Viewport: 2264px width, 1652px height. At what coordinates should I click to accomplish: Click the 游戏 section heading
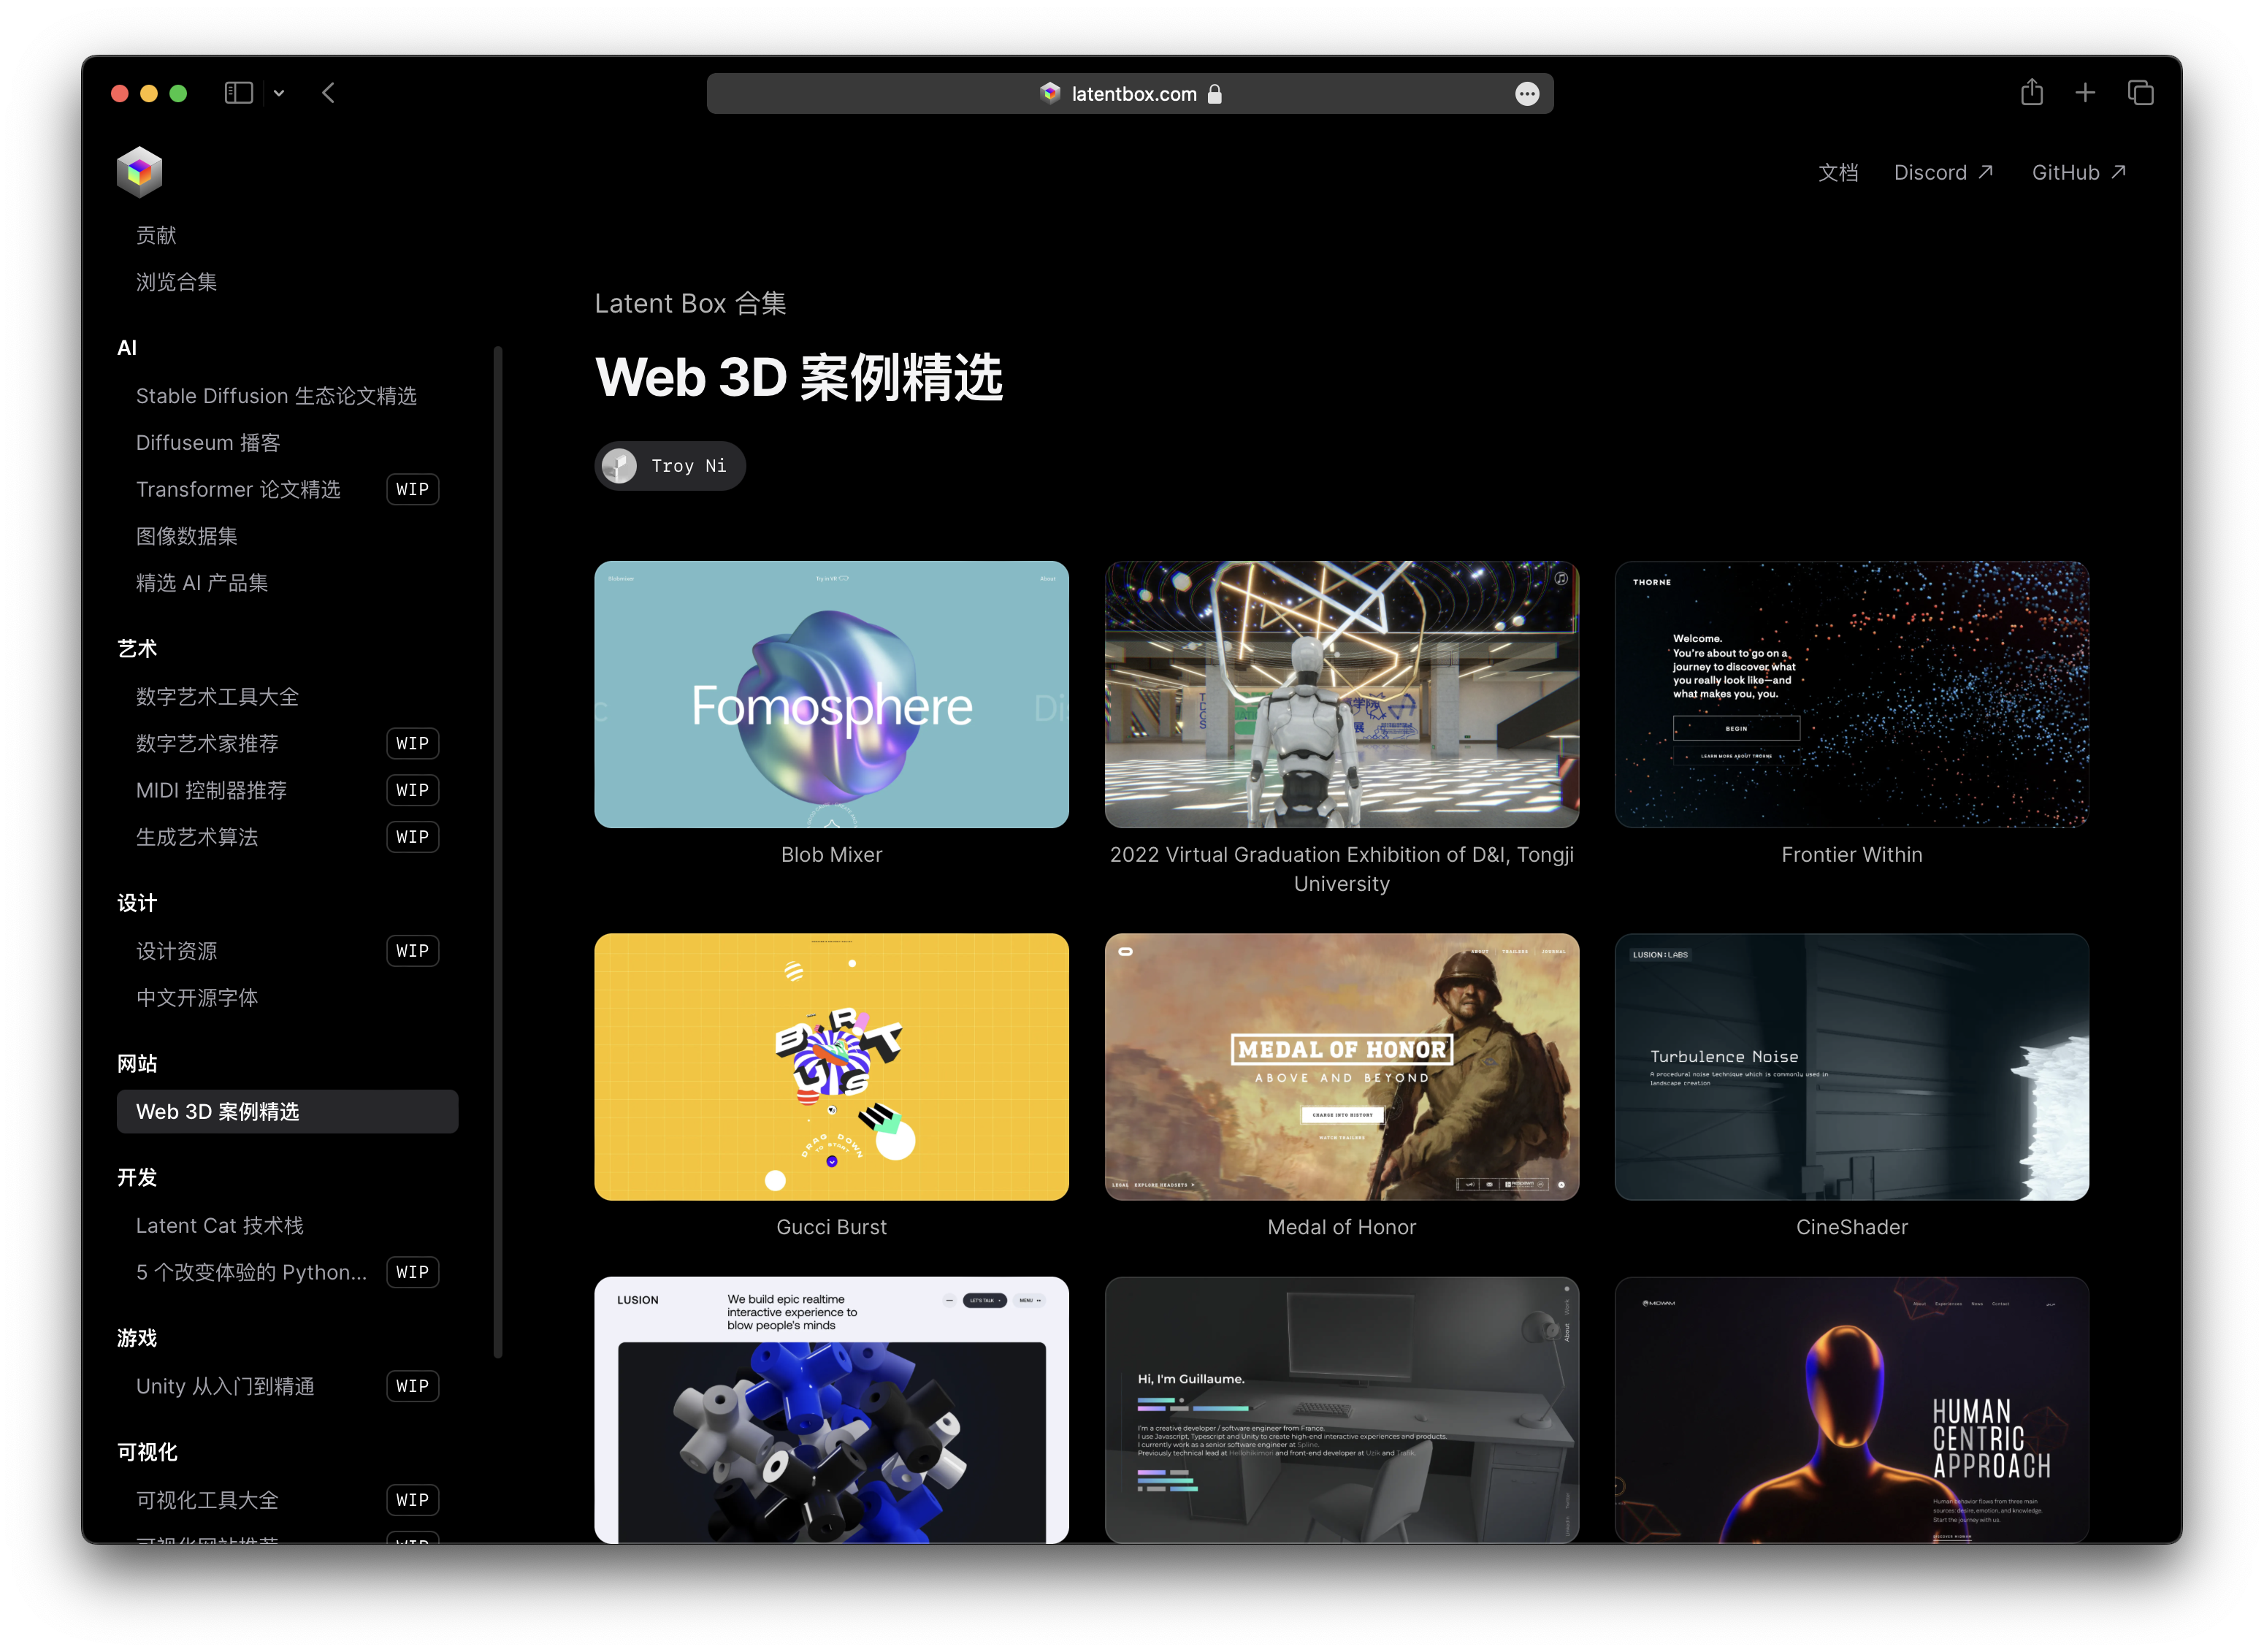click(x=137, y=1338)
